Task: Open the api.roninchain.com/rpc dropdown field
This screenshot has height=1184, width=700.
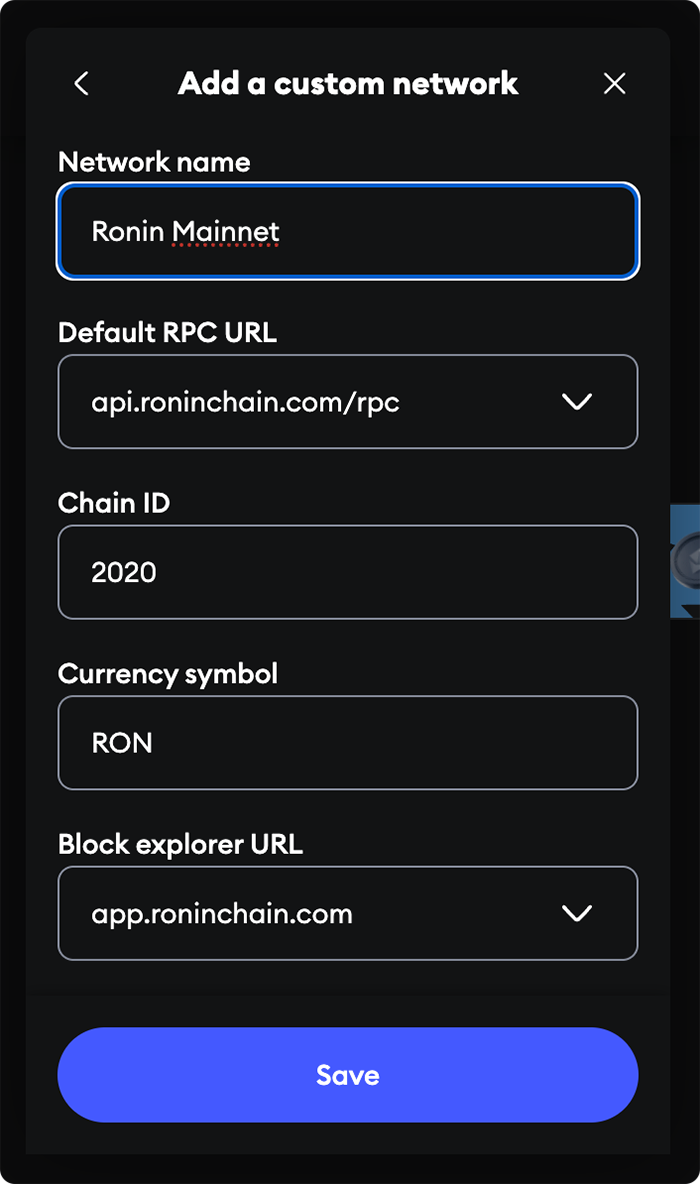Action: (348, 402)
